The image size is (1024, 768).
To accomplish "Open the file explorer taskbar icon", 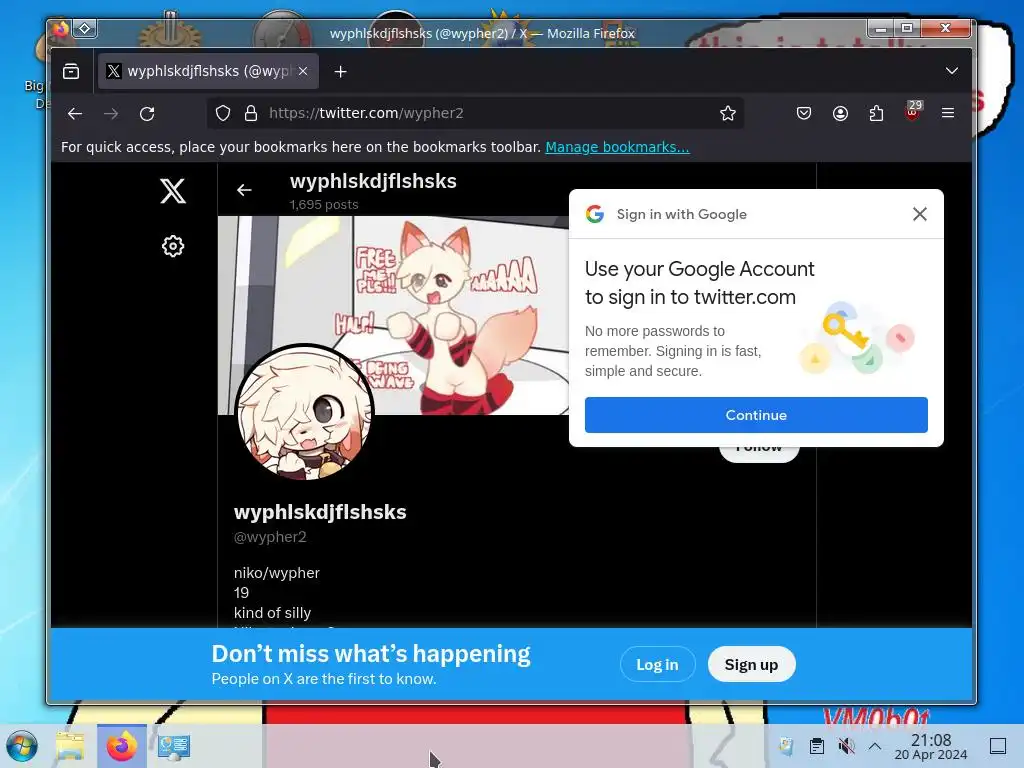I will (70, 746).
